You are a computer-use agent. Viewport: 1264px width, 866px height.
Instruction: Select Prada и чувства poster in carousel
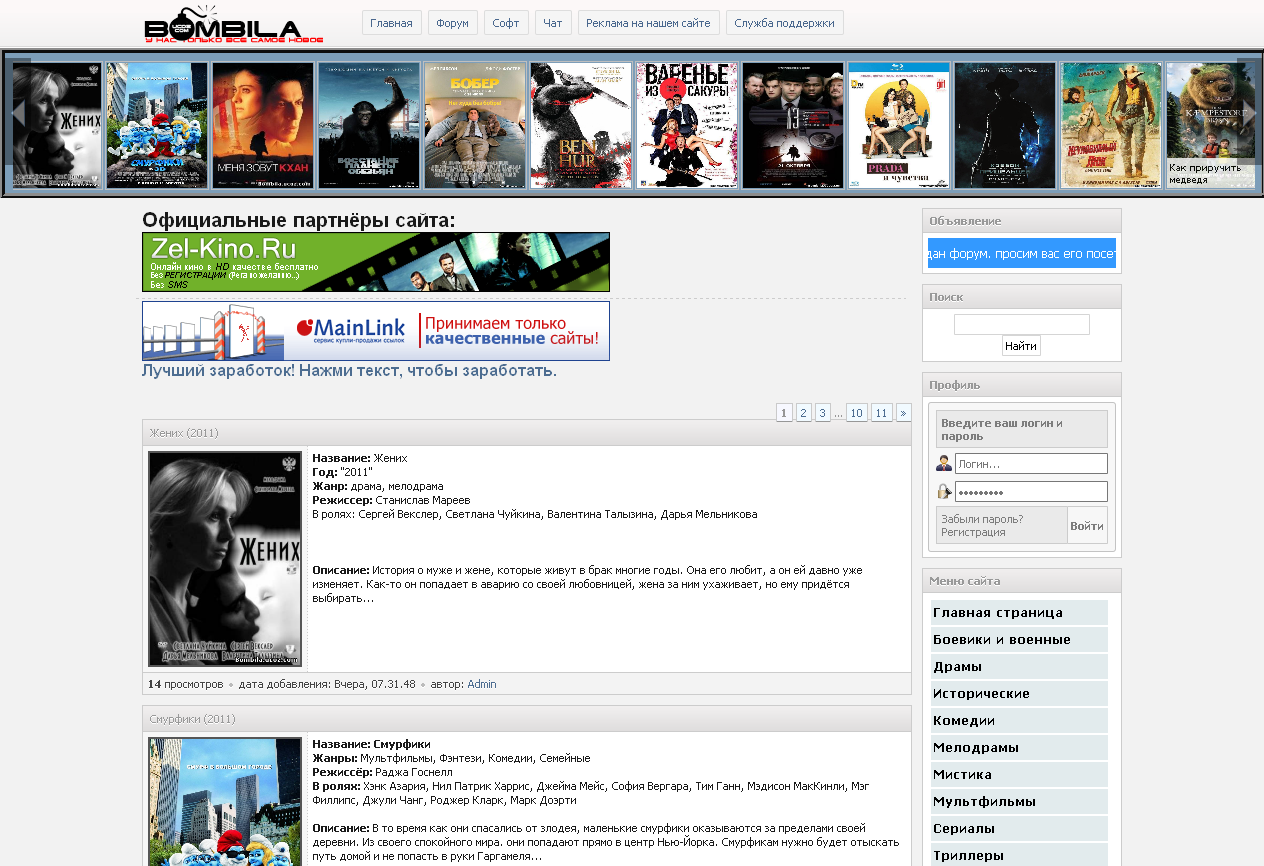[x=899, y=125]
